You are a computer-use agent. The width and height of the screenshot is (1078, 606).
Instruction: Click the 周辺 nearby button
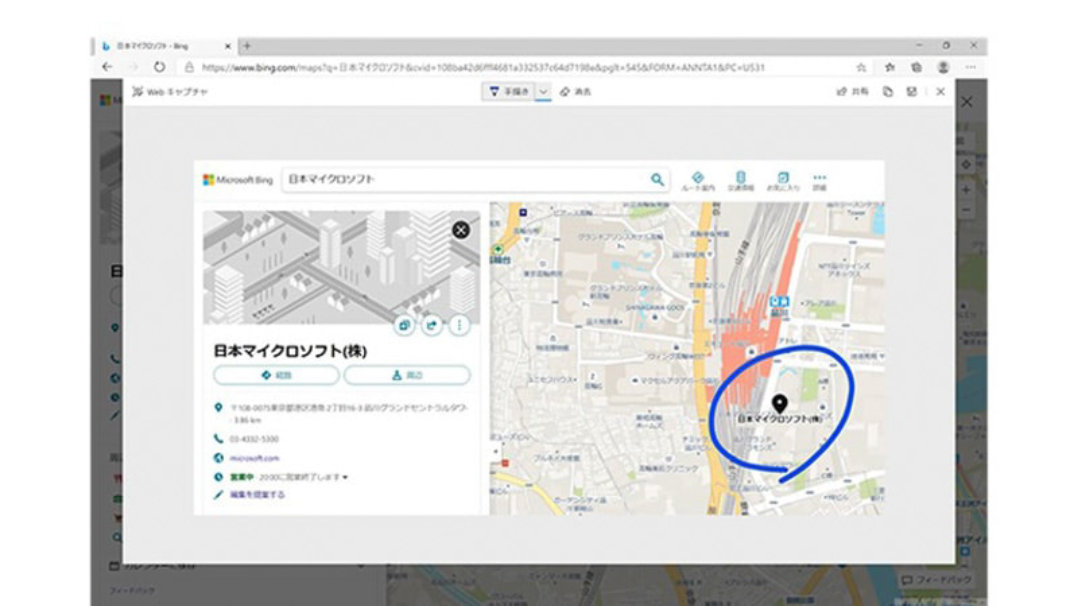(407, 376)
